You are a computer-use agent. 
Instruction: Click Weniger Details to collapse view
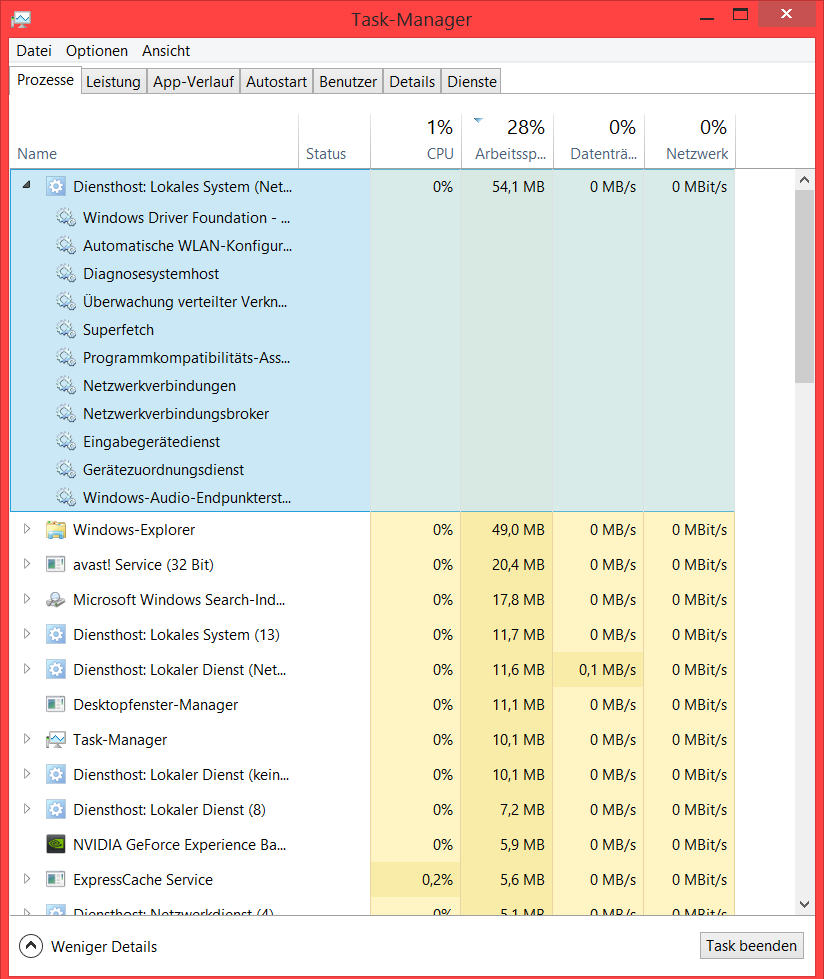(89, 947)
